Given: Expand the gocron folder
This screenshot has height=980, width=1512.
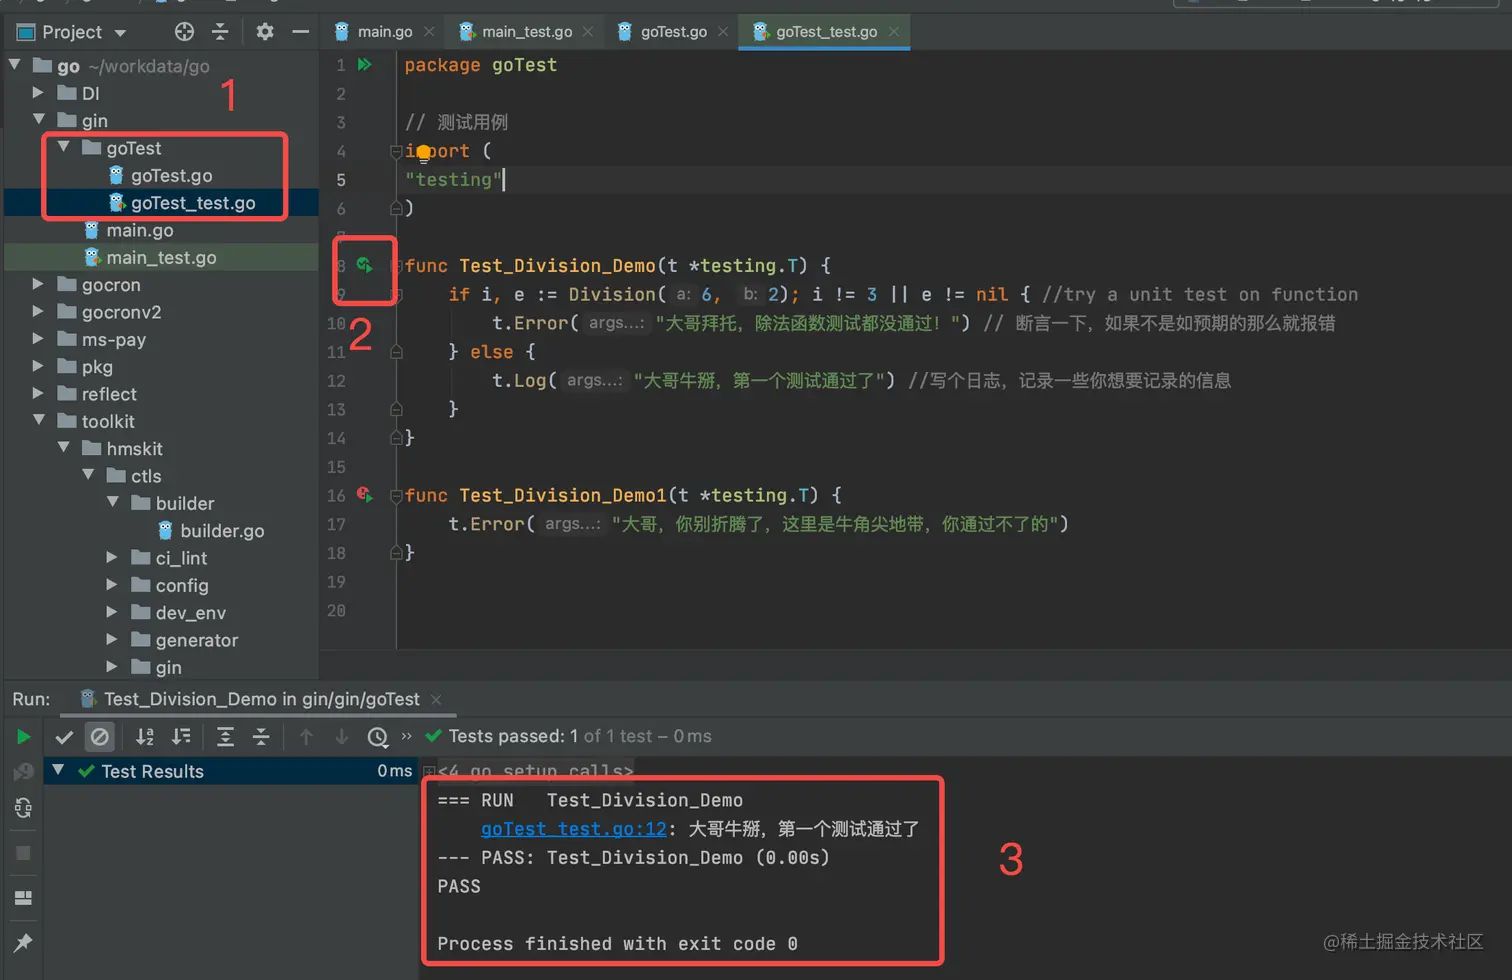Looking at the screenshot, I should [39, 285].
